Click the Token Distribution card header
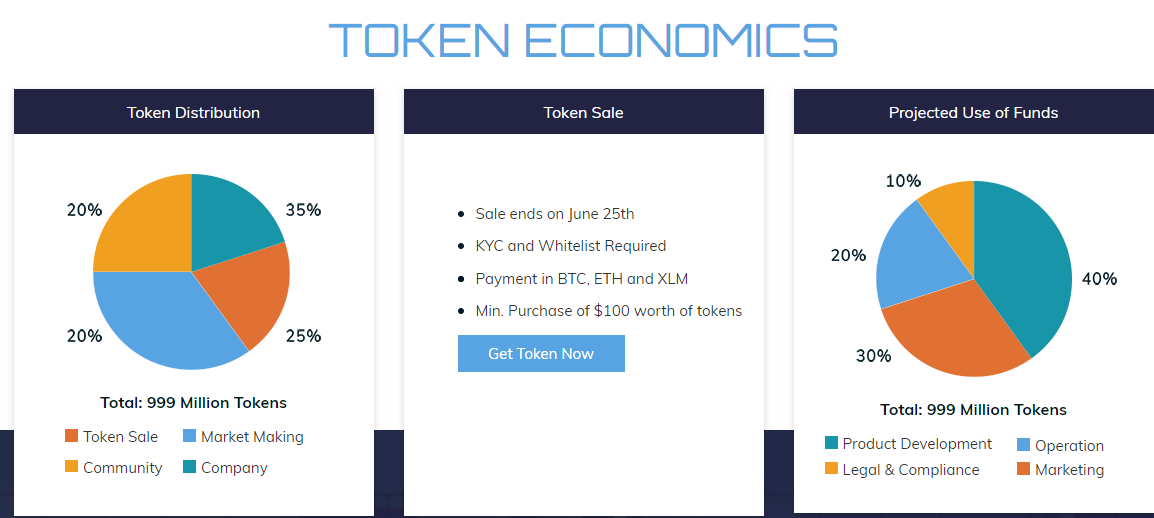Screen dimensions: 1154x518 pos(194,112)
